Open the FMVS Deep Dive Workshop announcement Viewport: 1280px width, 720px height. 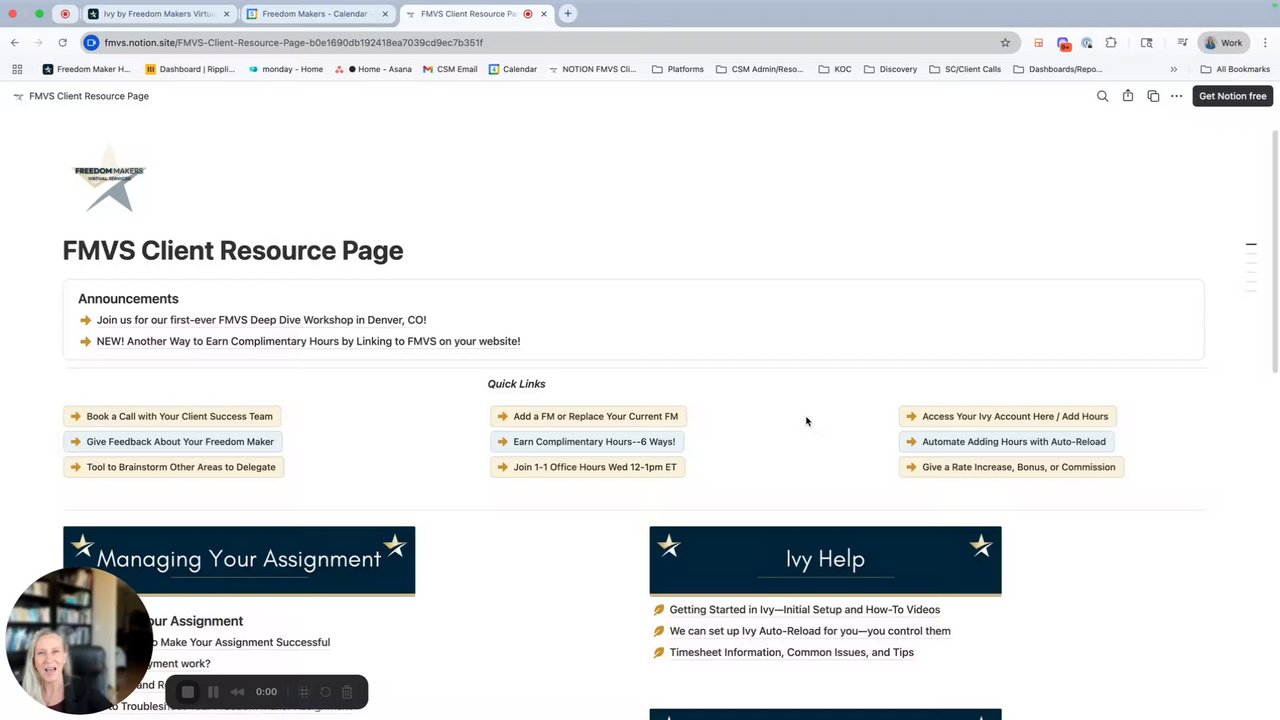pos(261,320)
